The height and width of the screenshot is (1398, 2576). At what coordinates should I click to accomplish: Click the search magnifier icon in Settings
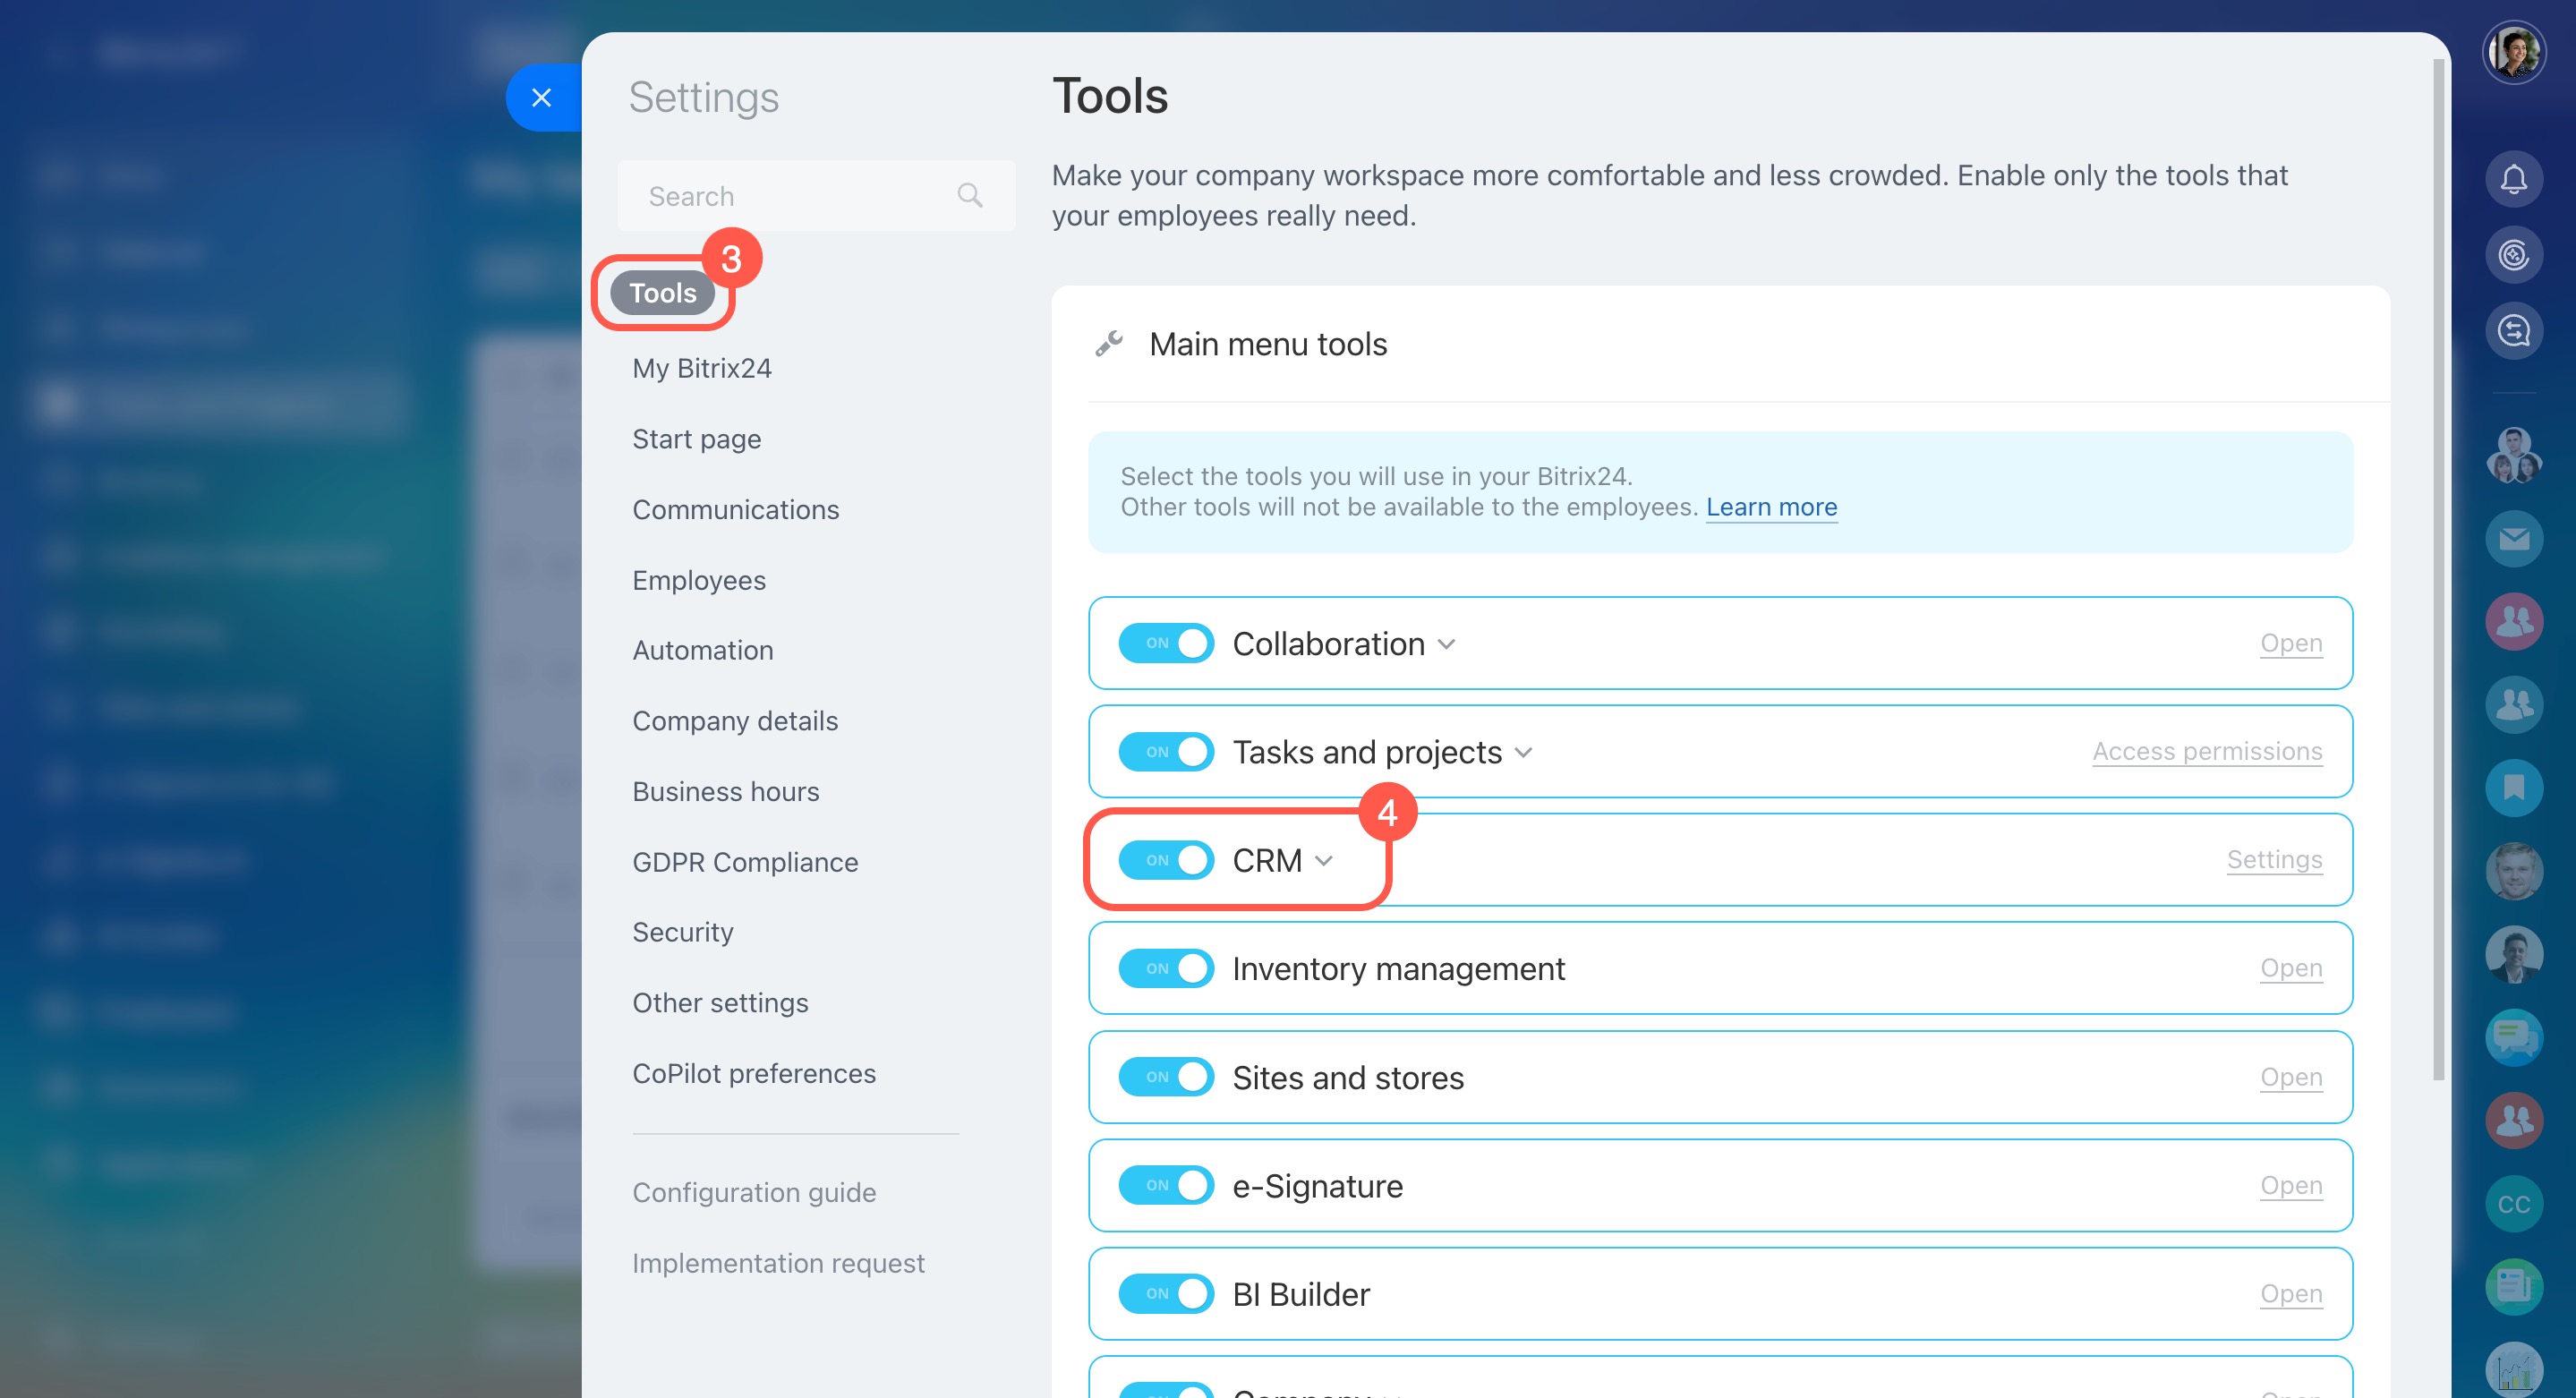[969, 196]
